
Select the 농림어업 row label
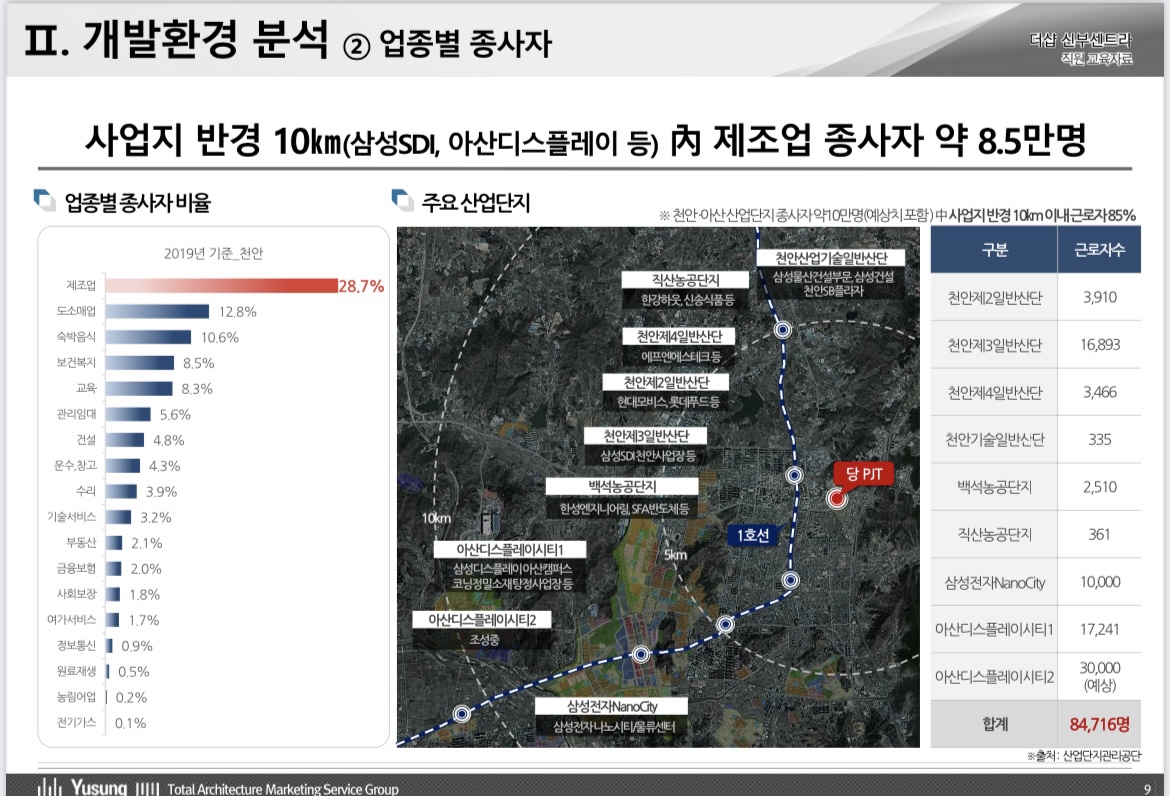pos(76,696)
